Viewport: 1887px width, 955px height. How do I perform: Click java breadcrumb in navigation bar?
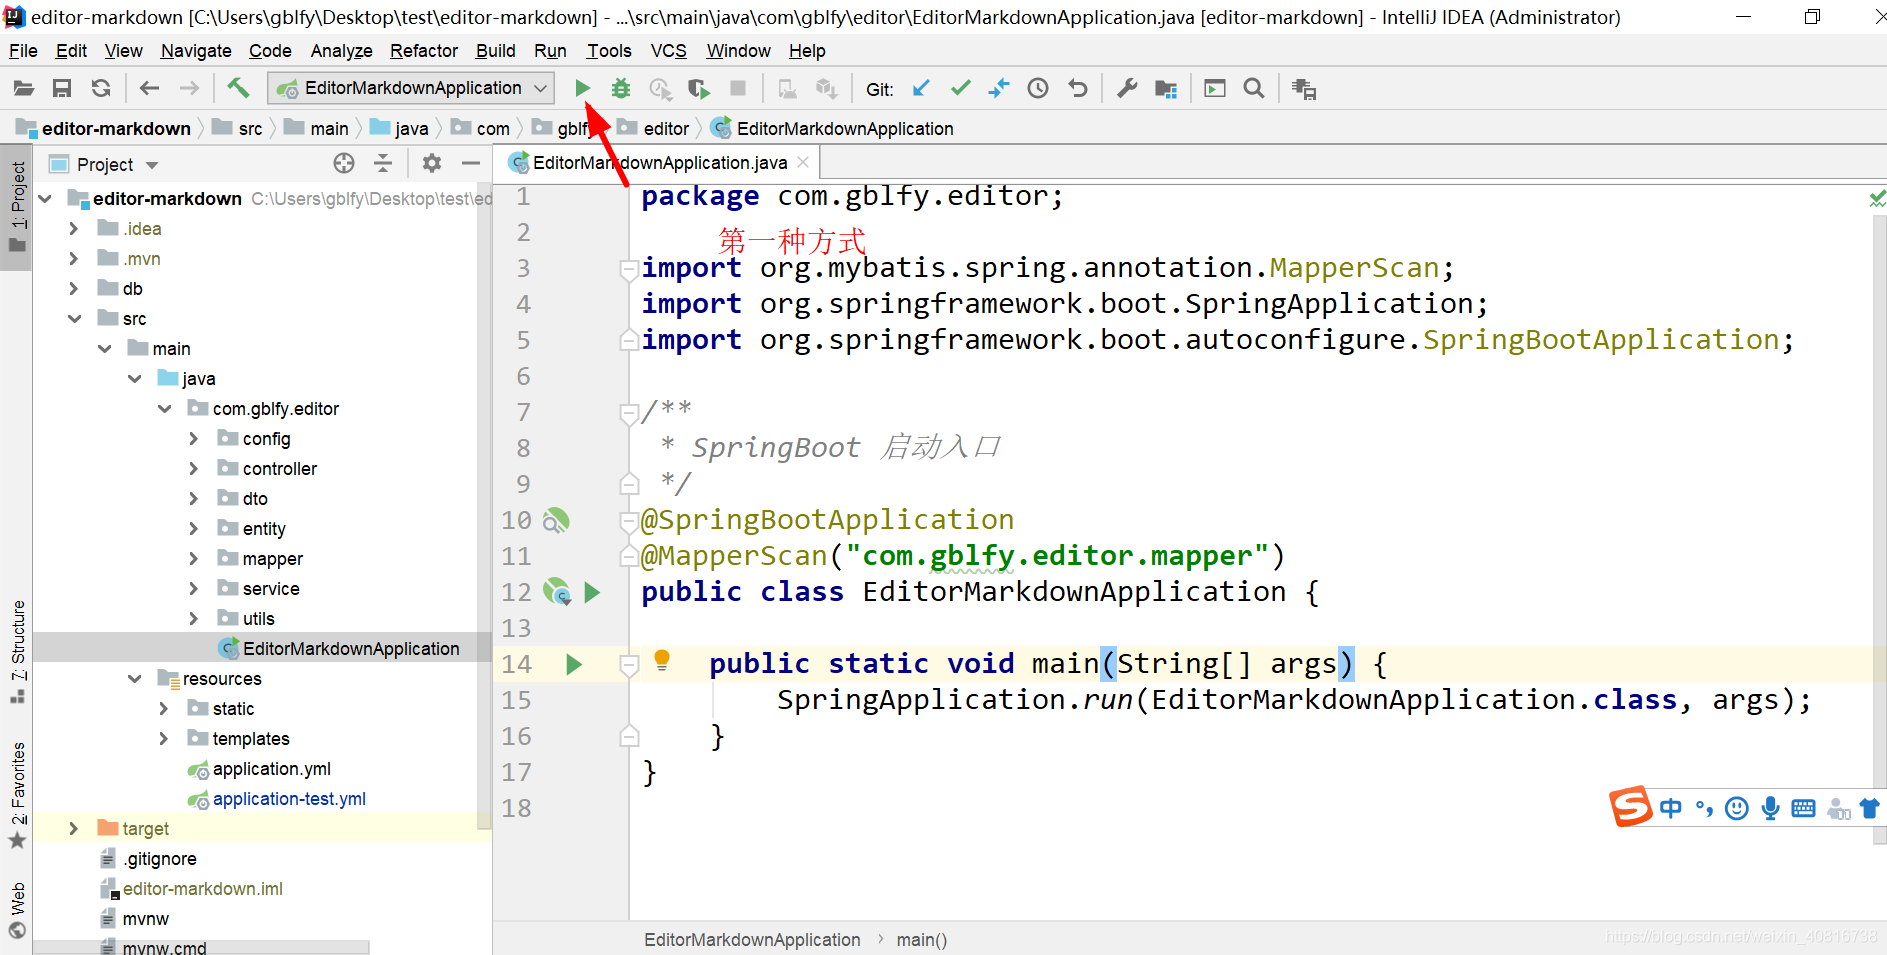point(400,128)
